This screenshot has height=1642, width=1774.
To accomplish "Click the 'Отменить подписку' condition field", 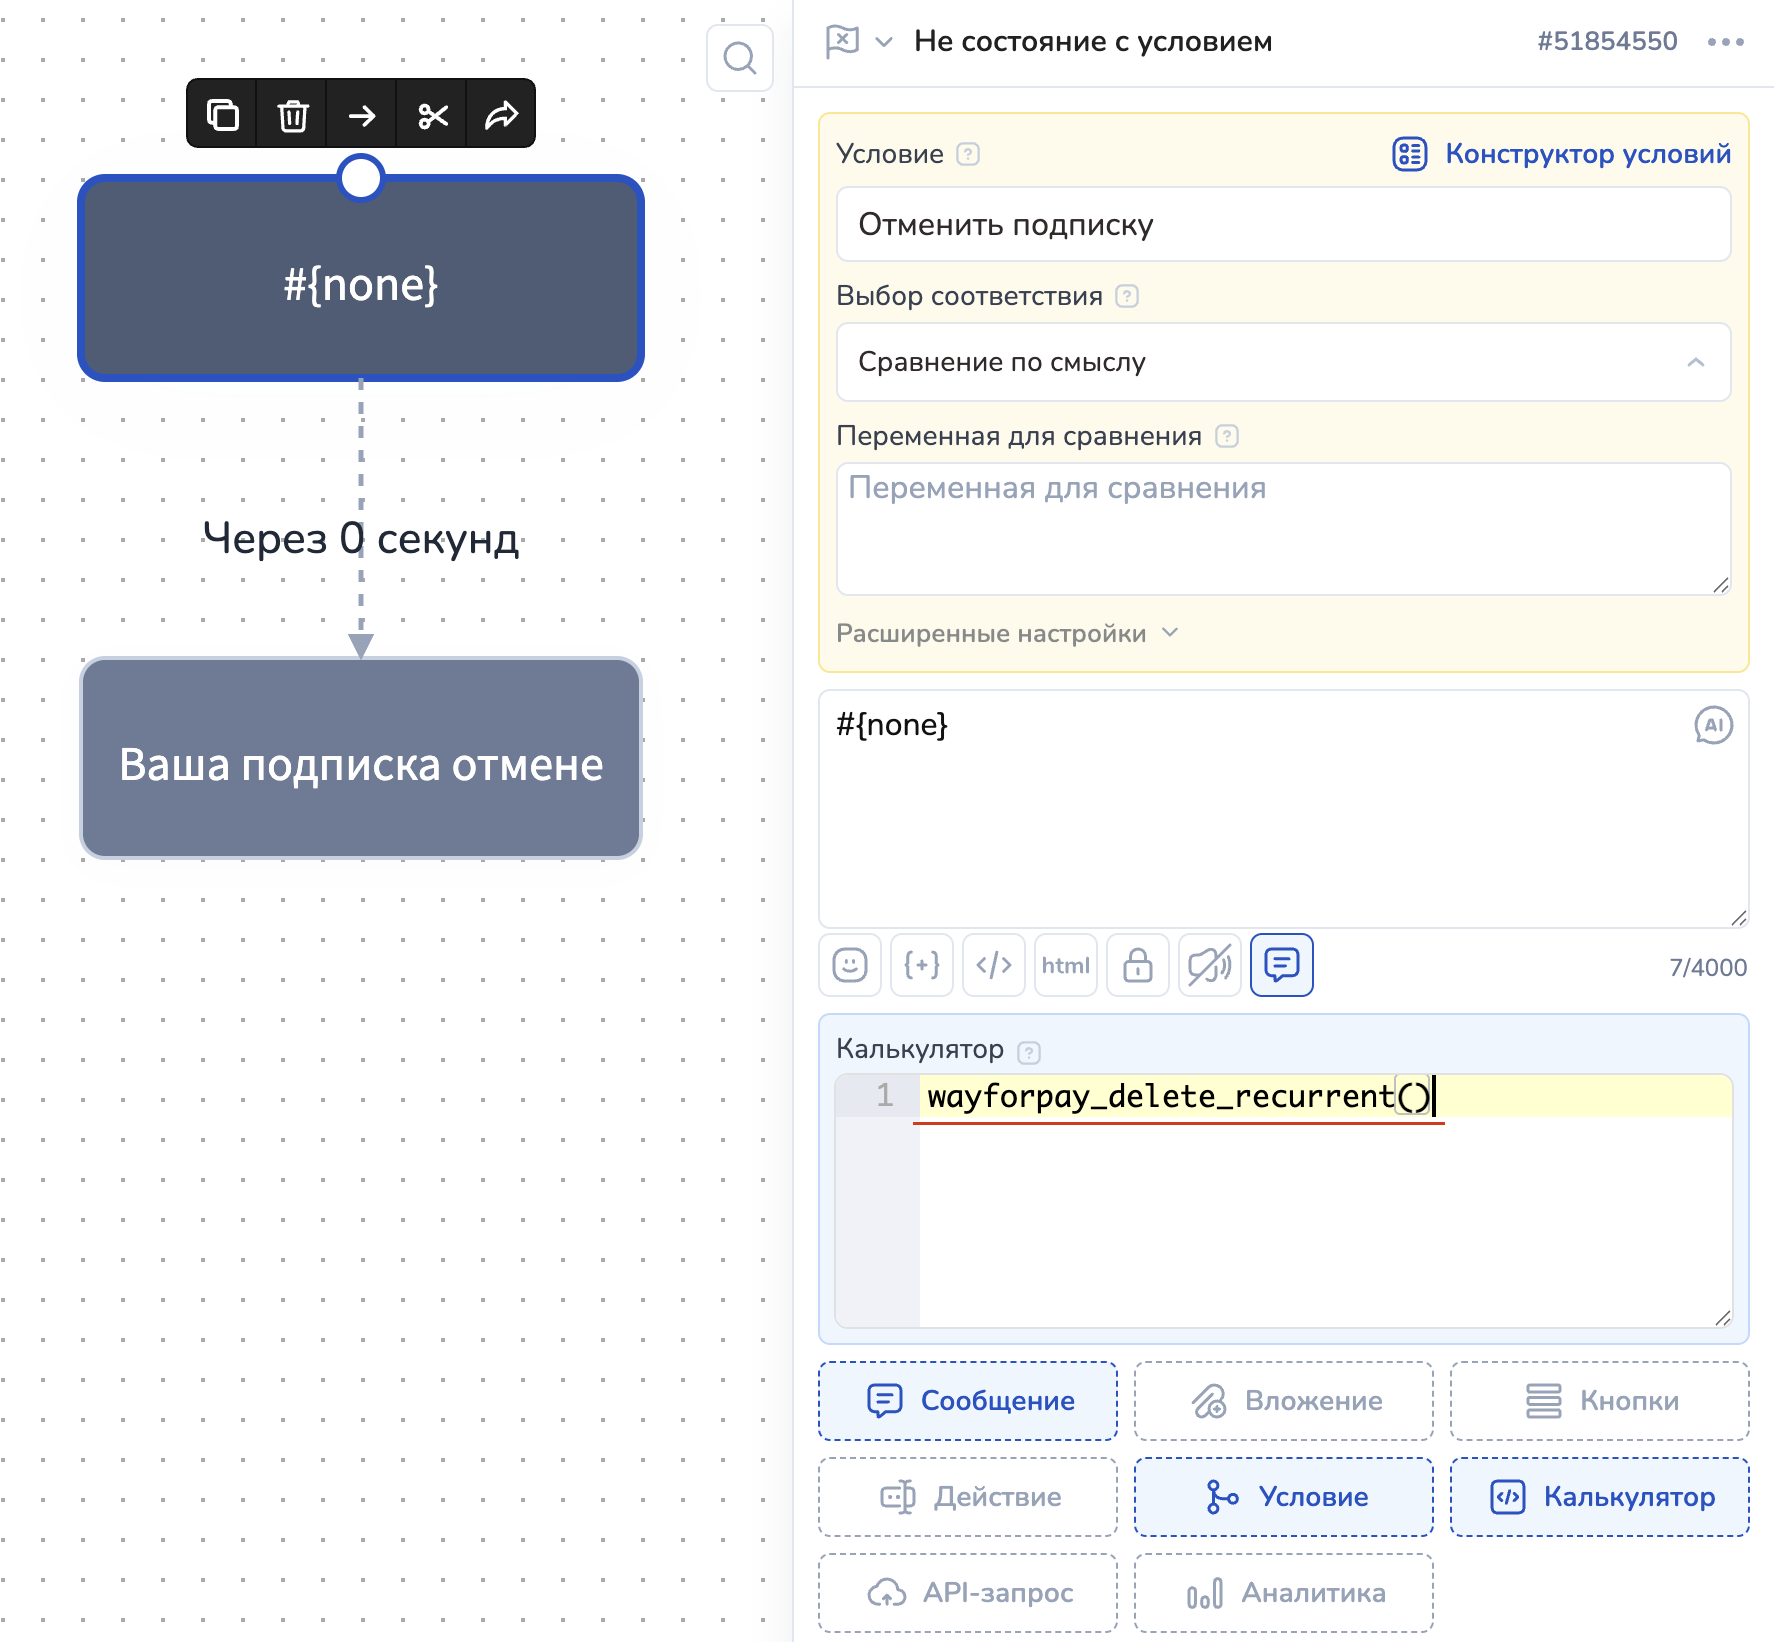I will [x=1283, y=225].
